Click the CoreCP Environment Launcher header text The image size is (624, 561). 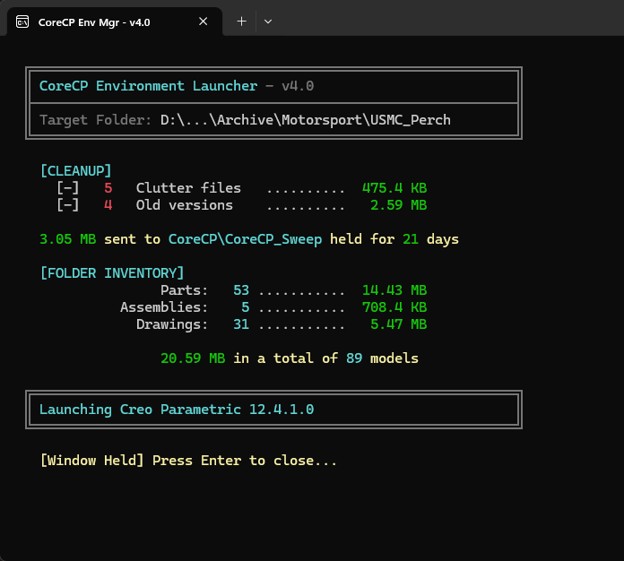148,86
